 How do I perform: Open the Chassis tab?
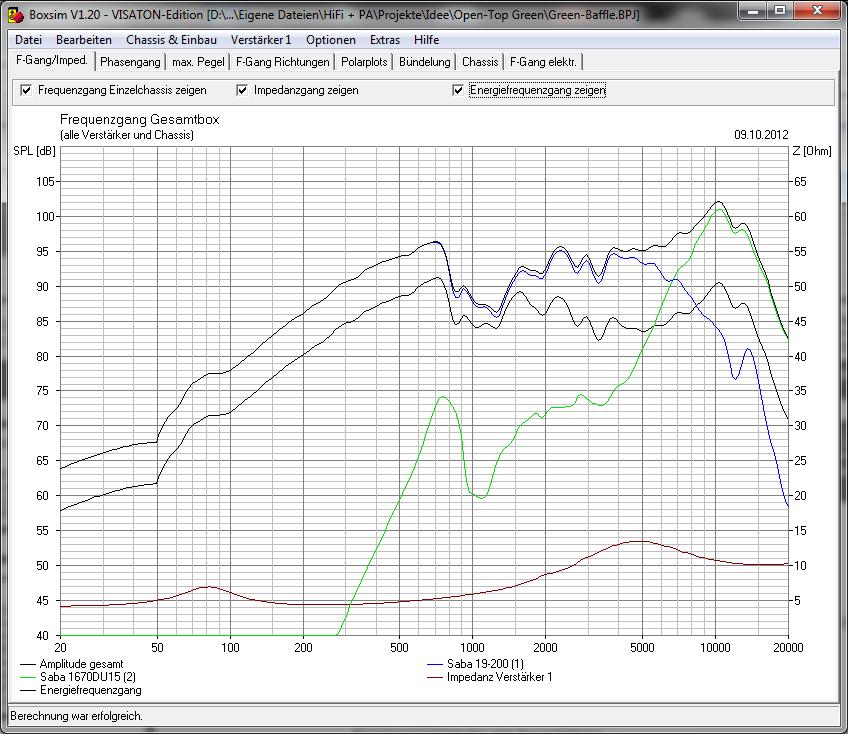coord(480,62)
